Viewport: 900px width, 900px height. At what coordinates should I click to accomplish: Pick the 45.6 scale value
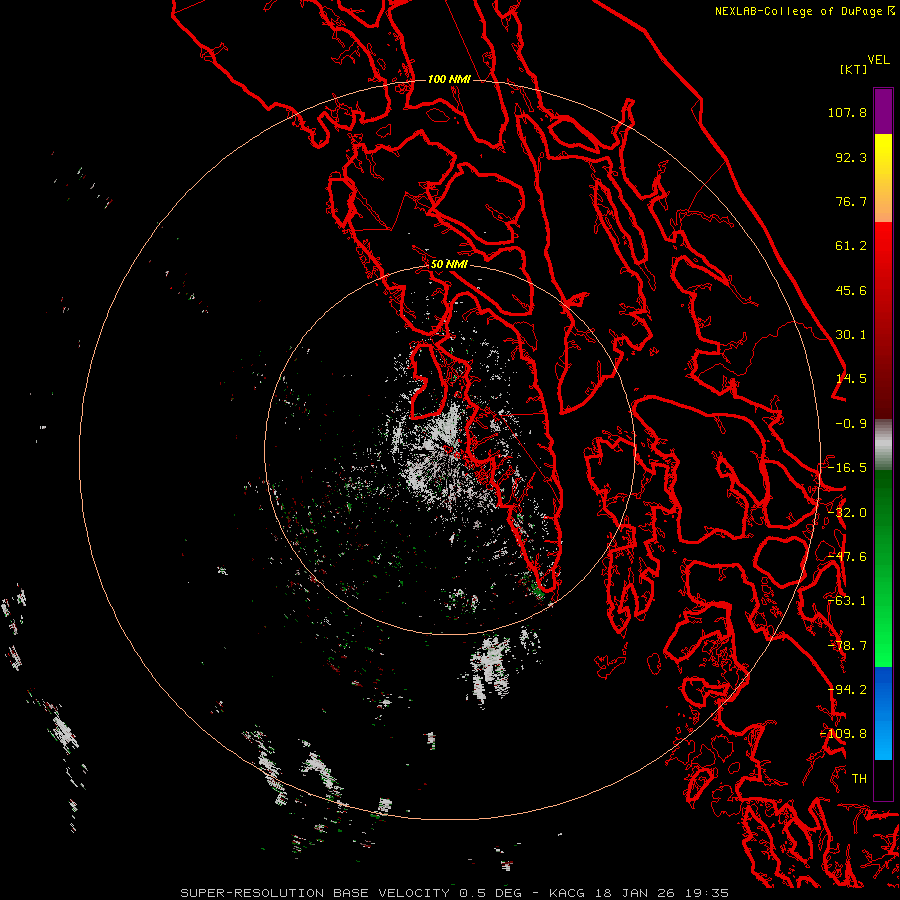click(x=851, y=290)
